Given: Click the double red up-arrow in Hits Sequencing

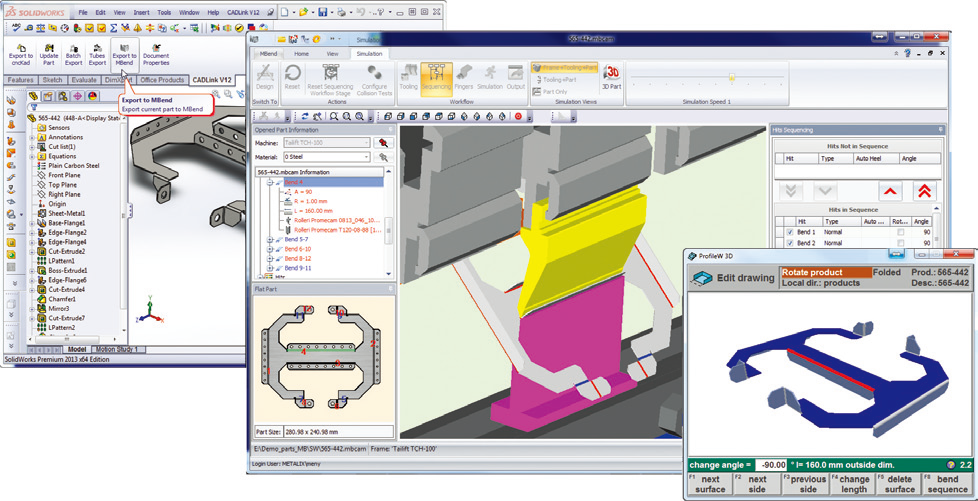Looking at the screenshot, I should pyautogui.click(x=924, y=191).
